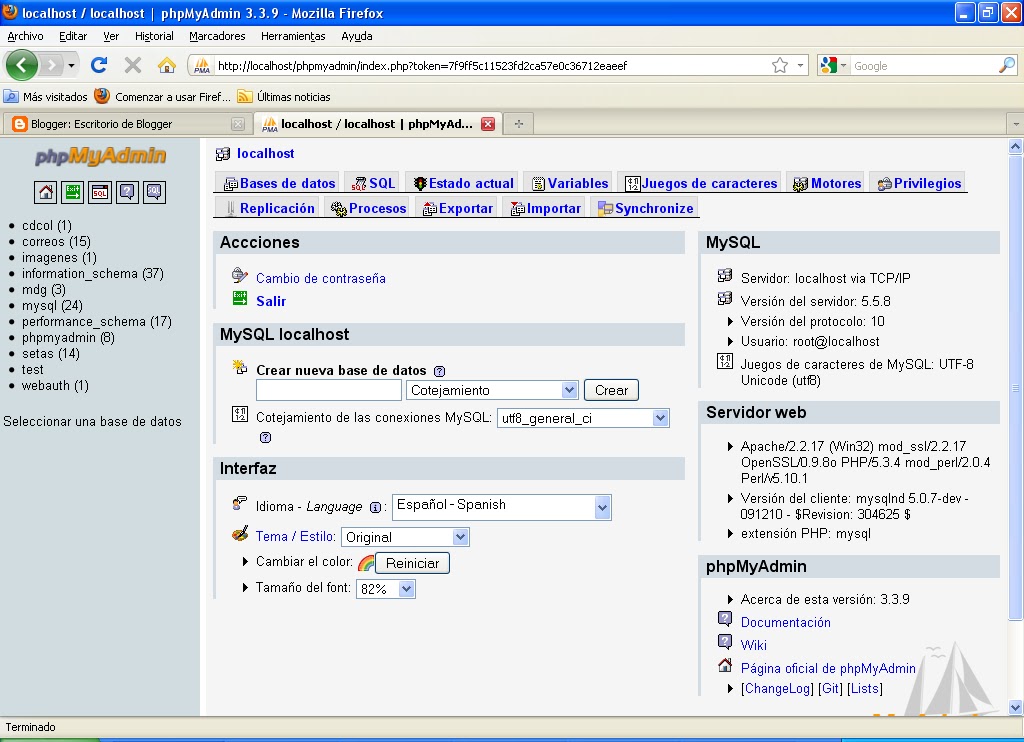Click the Google search engine icon

point(829,65)
